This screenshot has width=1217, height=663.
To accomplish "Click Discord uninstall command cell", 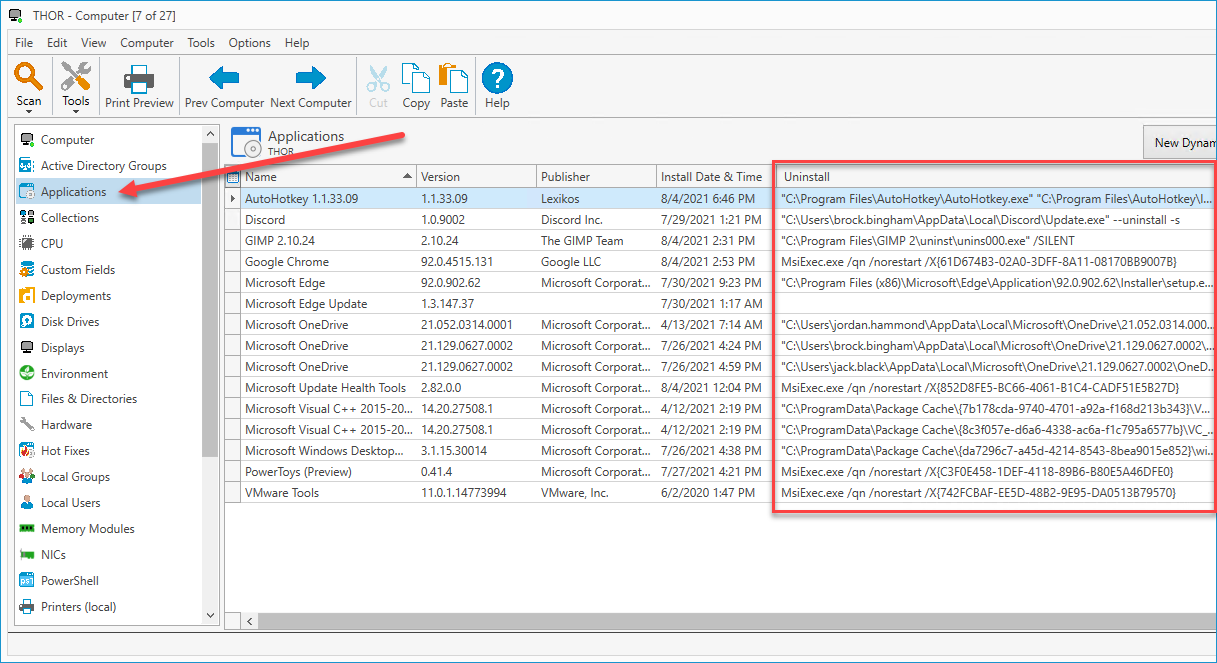I will click(x=997, y=220).
